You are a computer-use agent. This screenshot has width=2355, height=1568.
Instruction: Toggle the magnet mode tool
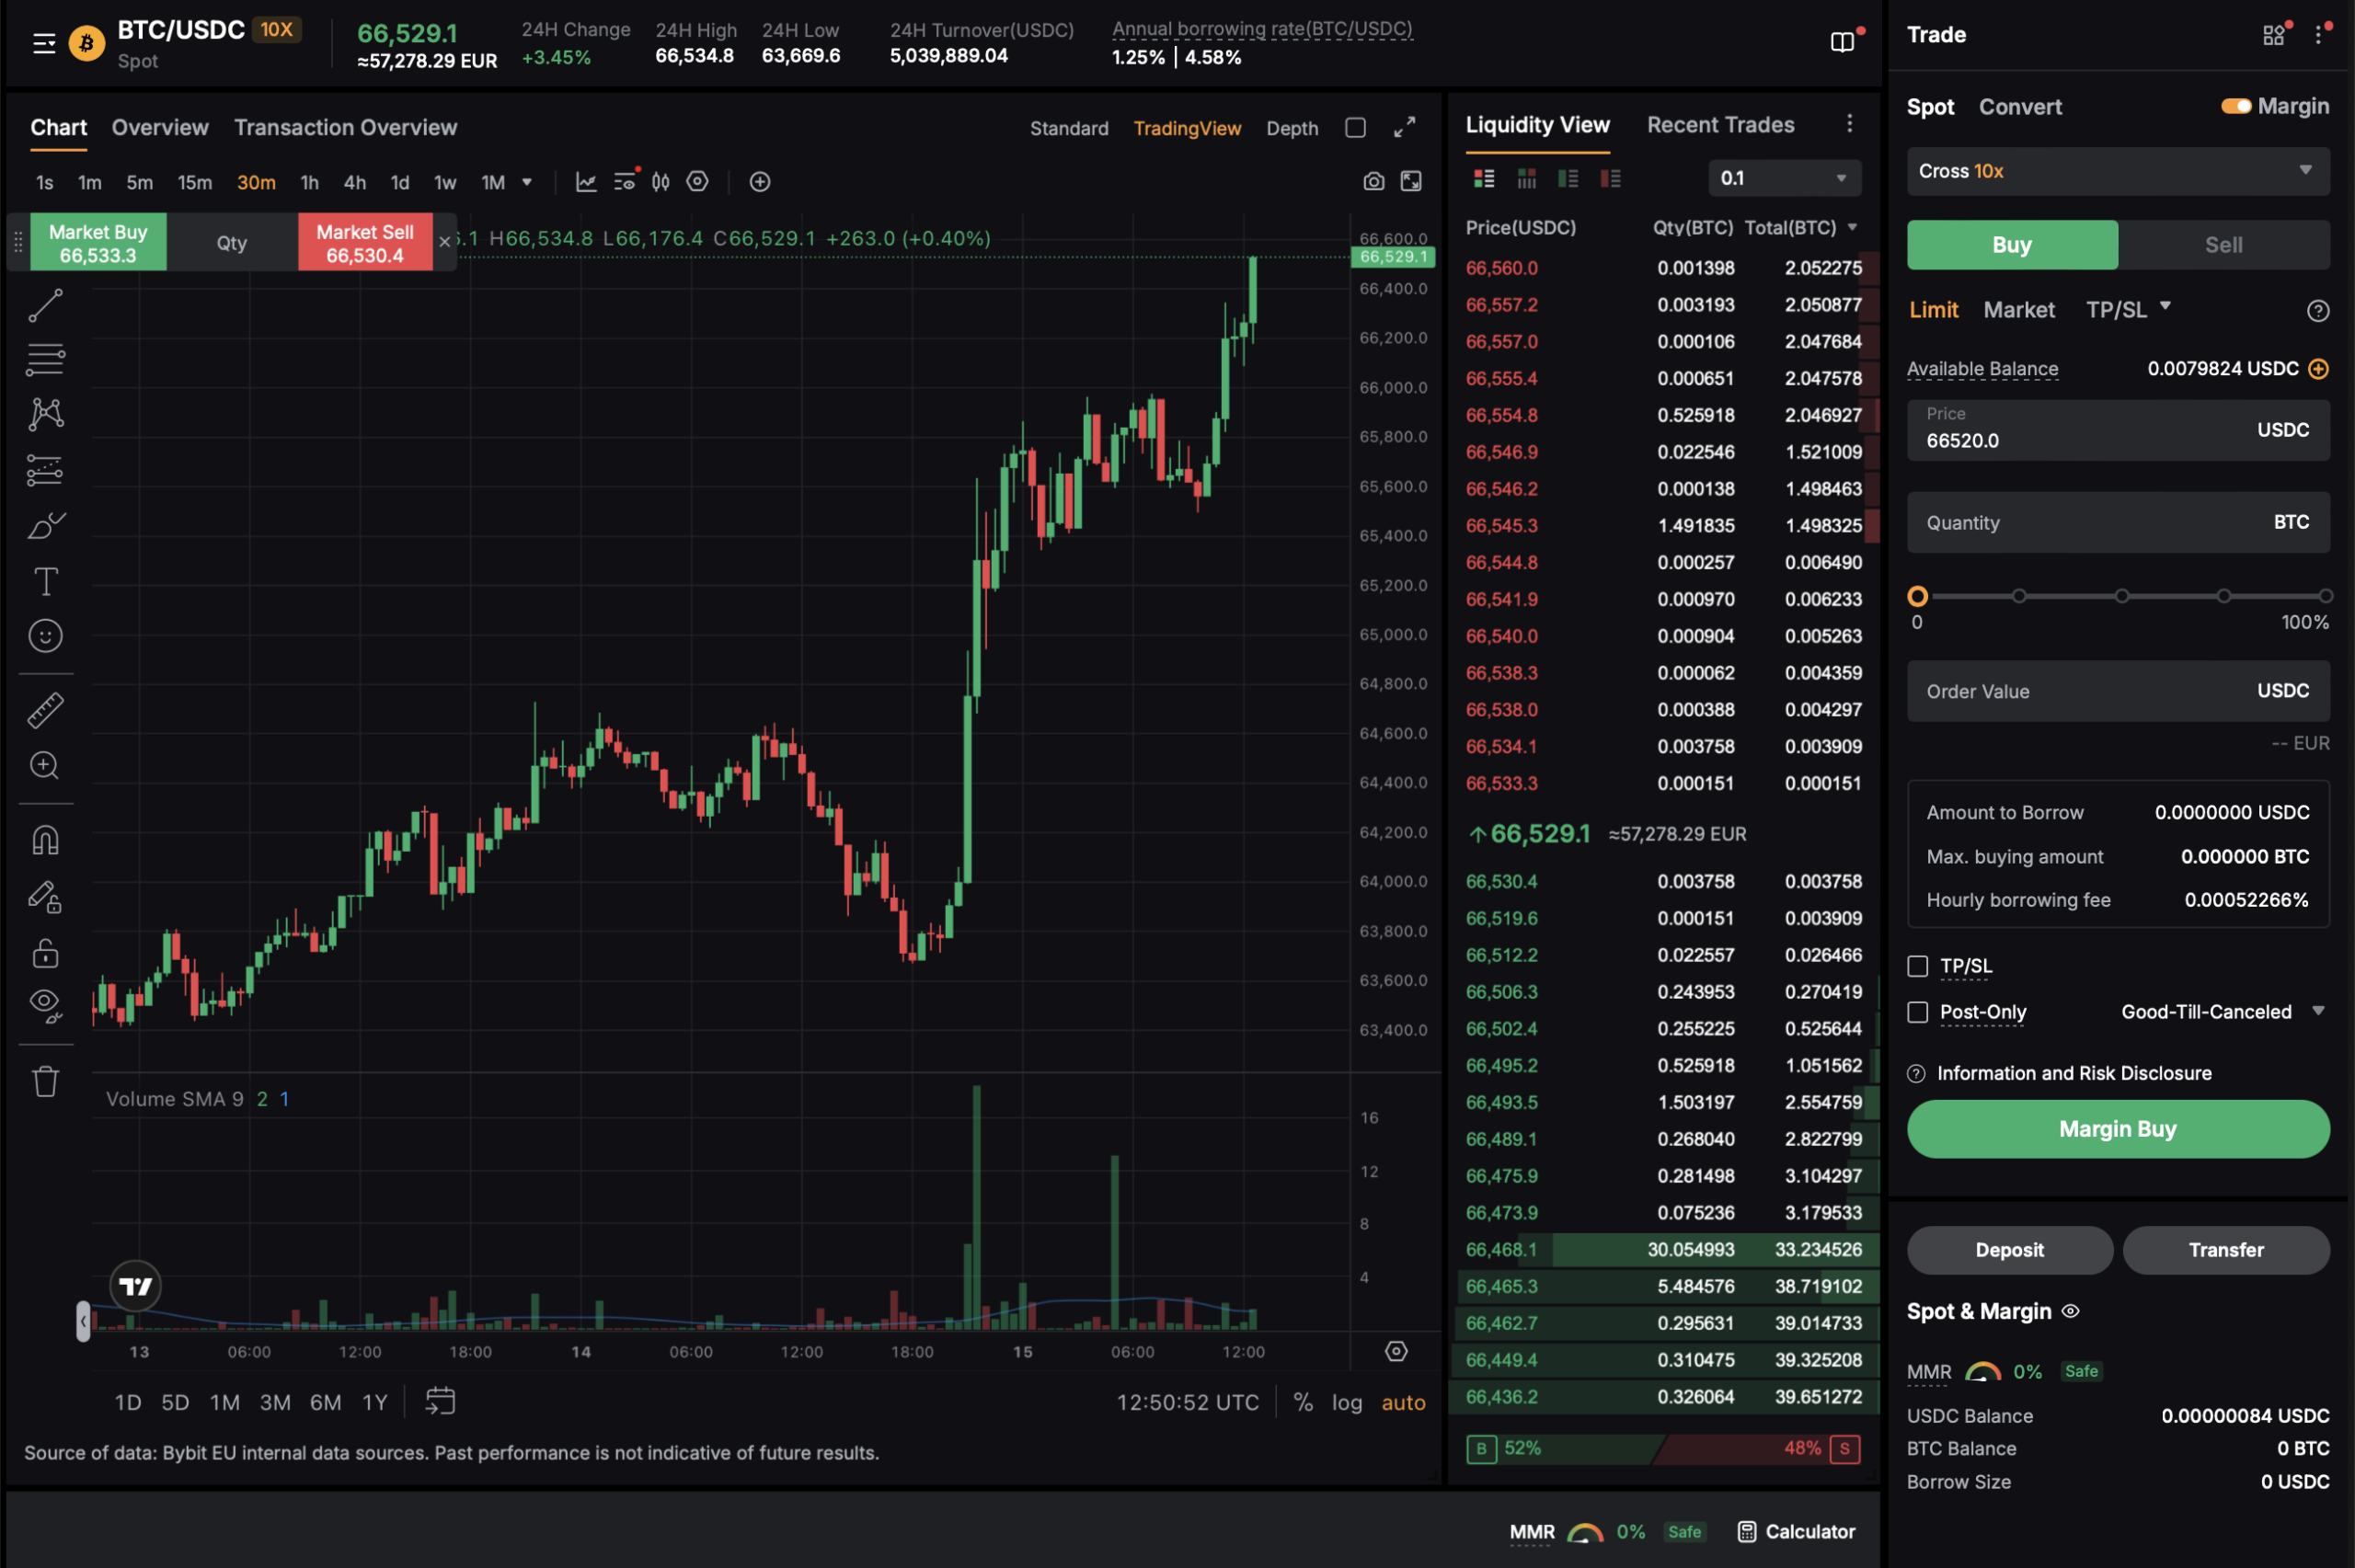point(45,840)
